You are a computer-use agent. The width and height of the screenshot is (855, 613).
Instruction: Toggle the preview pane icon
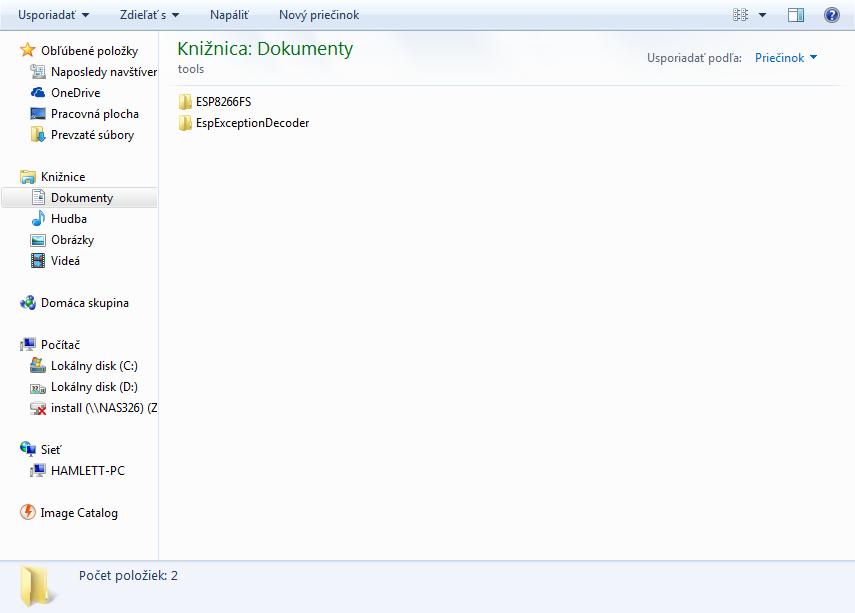click(796, 15)
